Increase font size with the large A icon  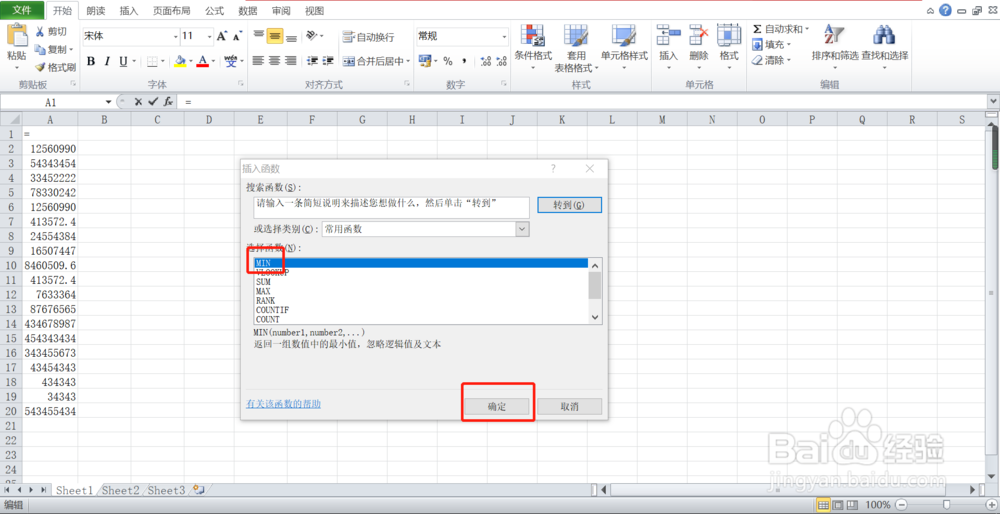tap(221, 36)
